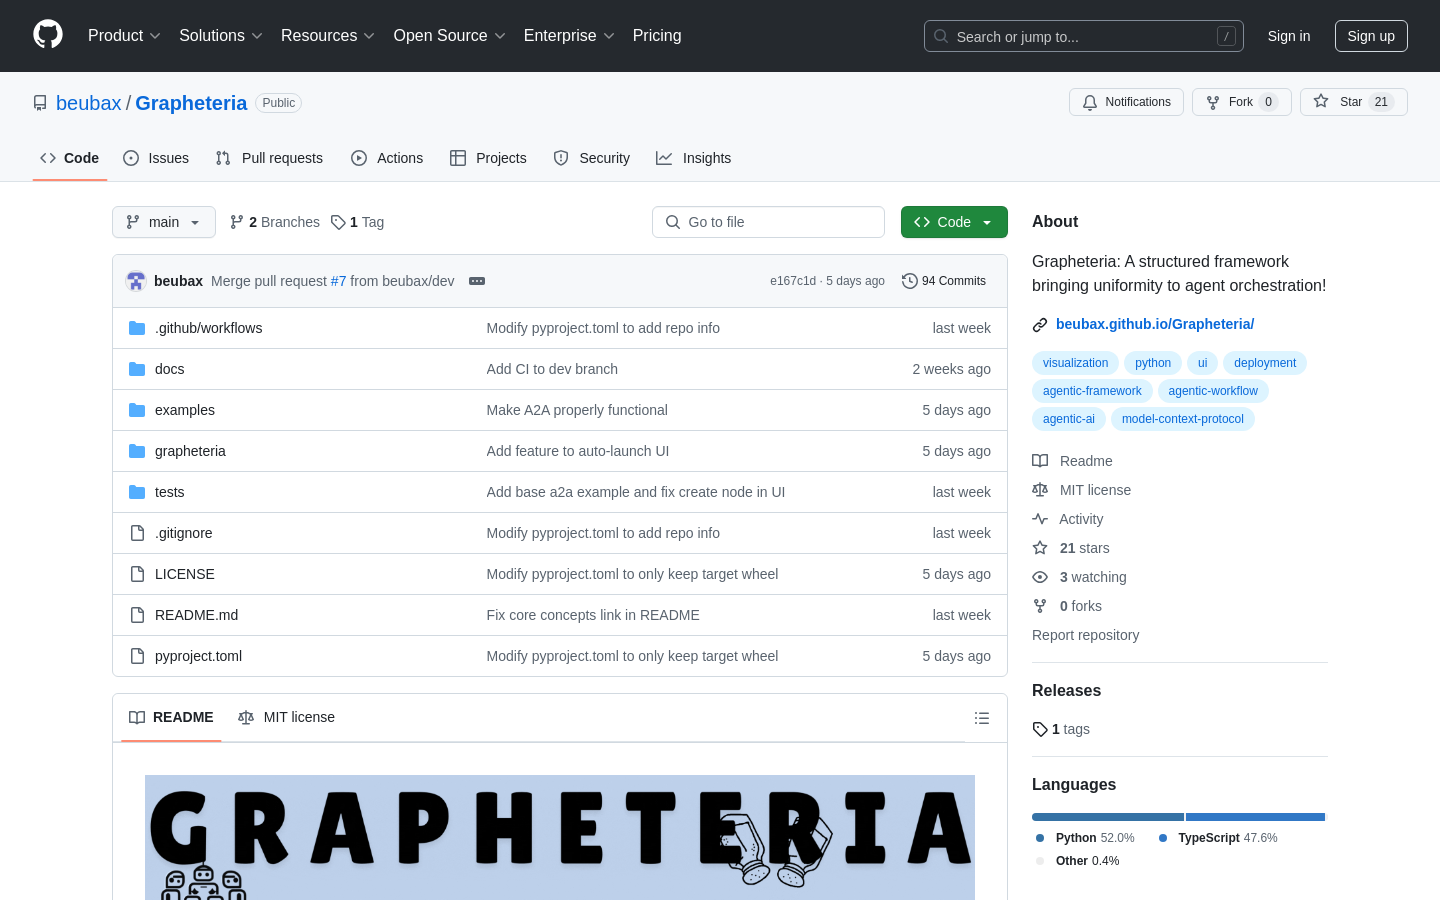Fork the repository
1440x900 pixels.
pyautogui.click(x=1242, y=102)
